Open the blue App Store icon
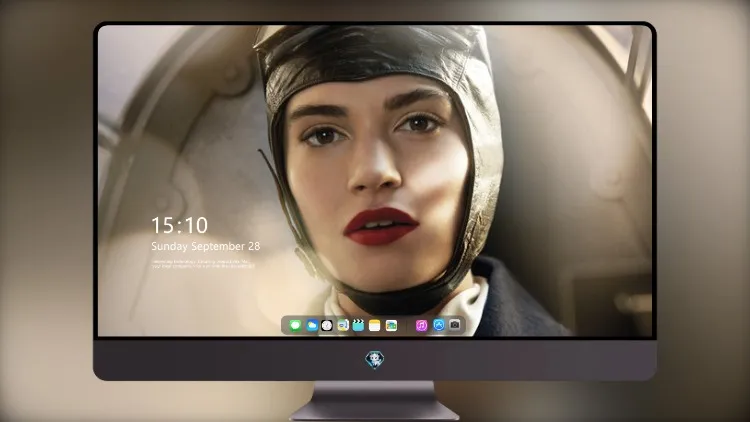 [439, 325]
